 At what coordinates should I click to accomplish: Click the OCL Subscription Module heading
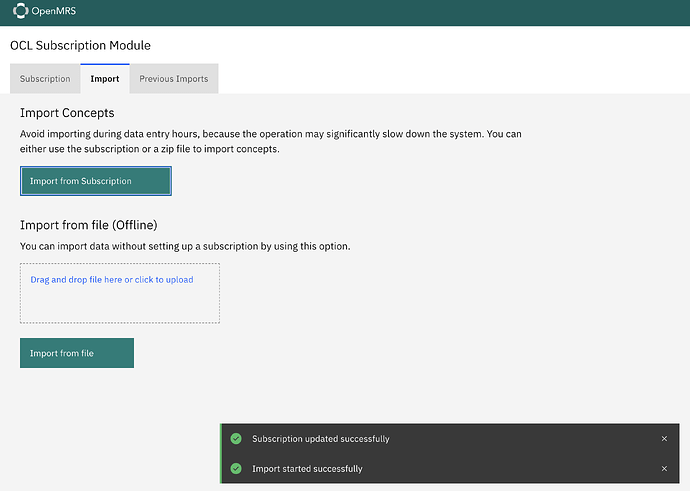(x=81, y=45)
